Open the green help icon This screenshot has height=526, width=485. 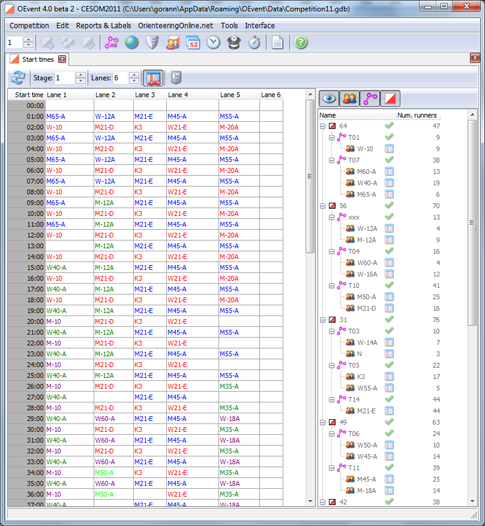[x=301, y=43]
